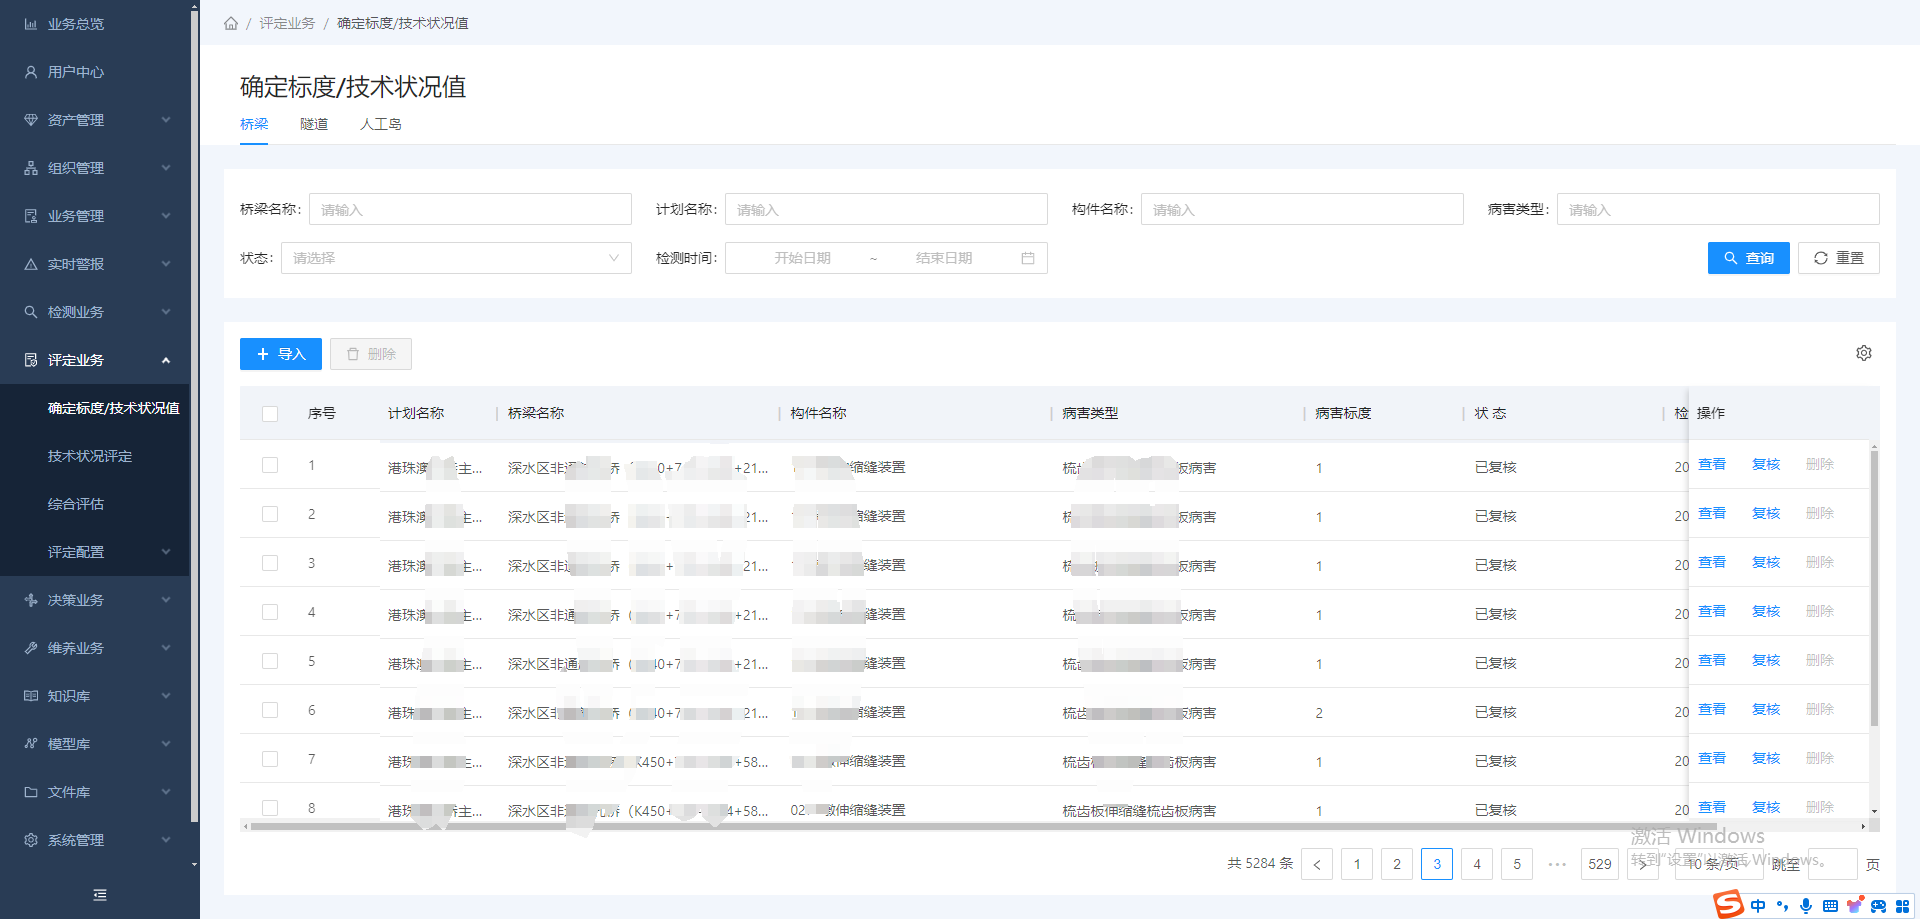This screenshot has width=1920, height=919.
Task: Click the 决策业务 icon in sidebar
Action: (x=31, y=600)
